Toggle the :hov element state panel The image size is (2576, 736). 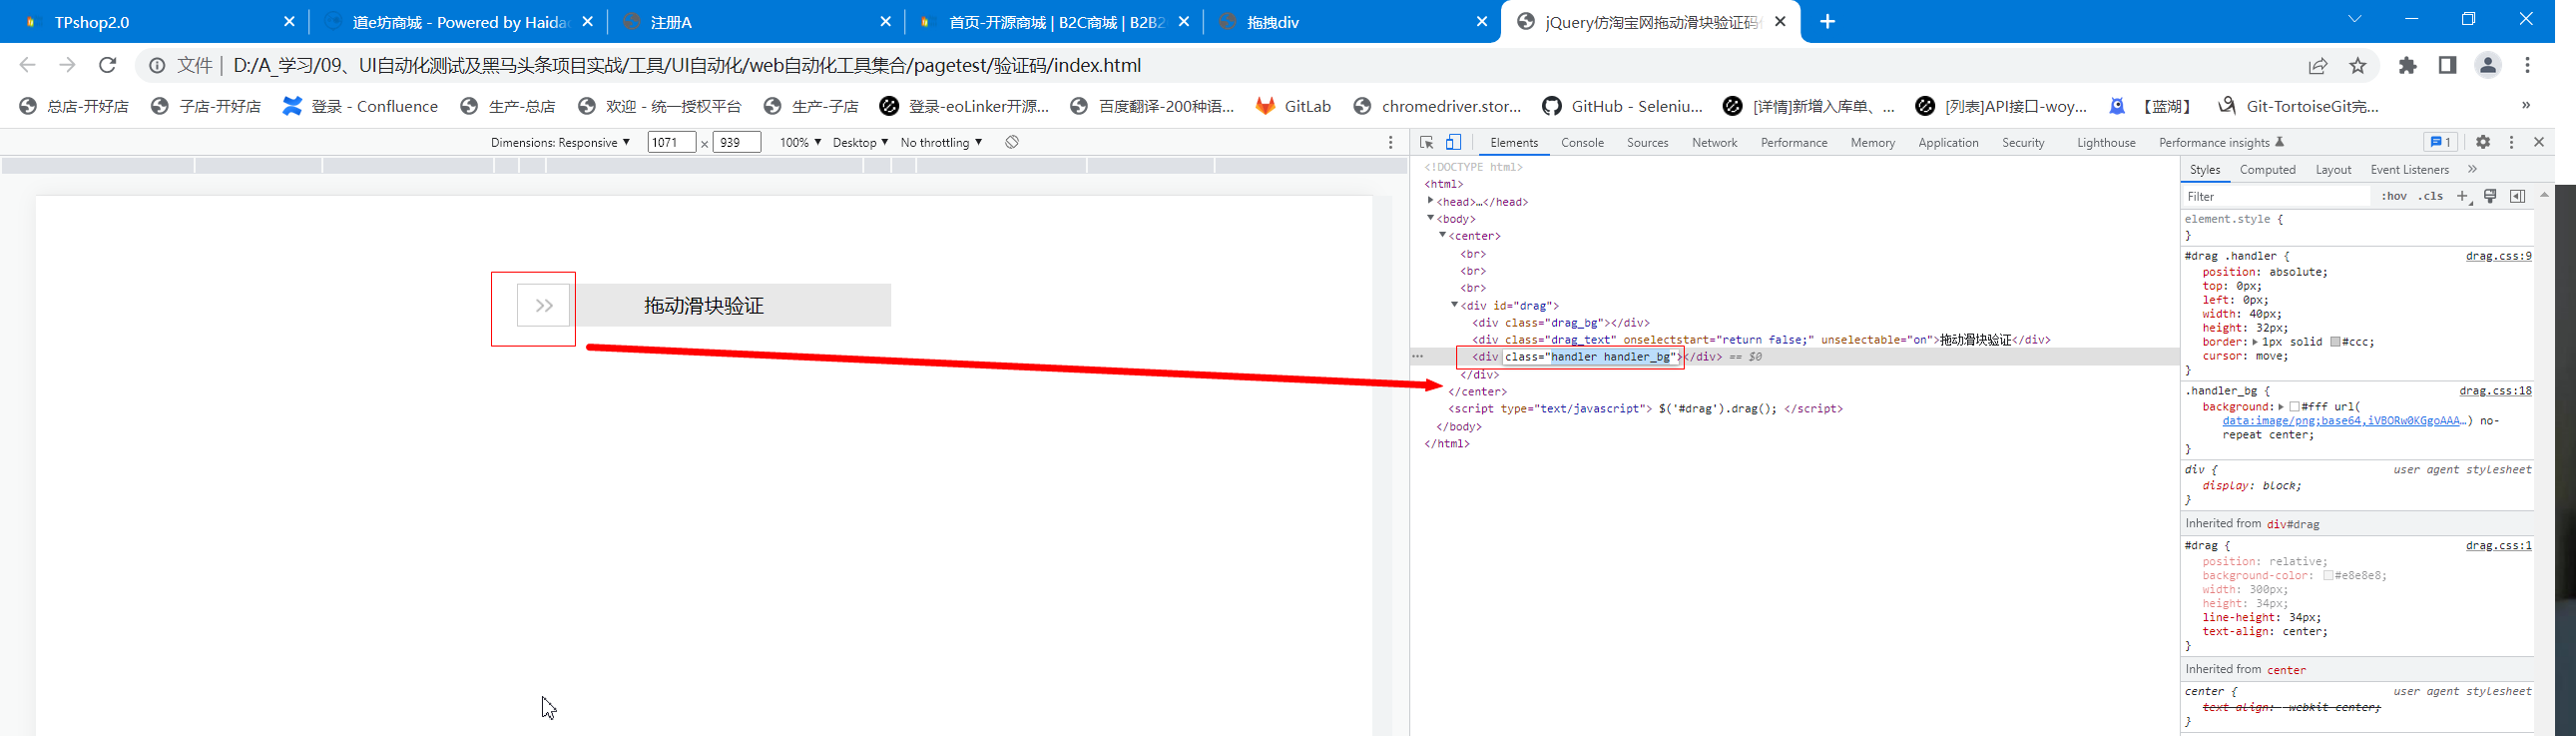[2394, 196]
